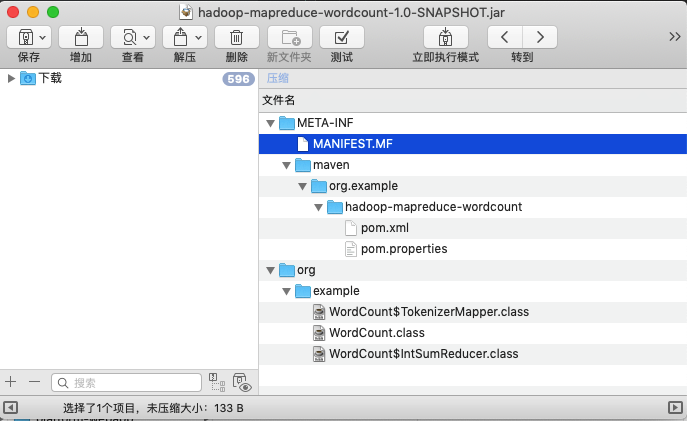Click the search magnifier icon

point(63,383)
